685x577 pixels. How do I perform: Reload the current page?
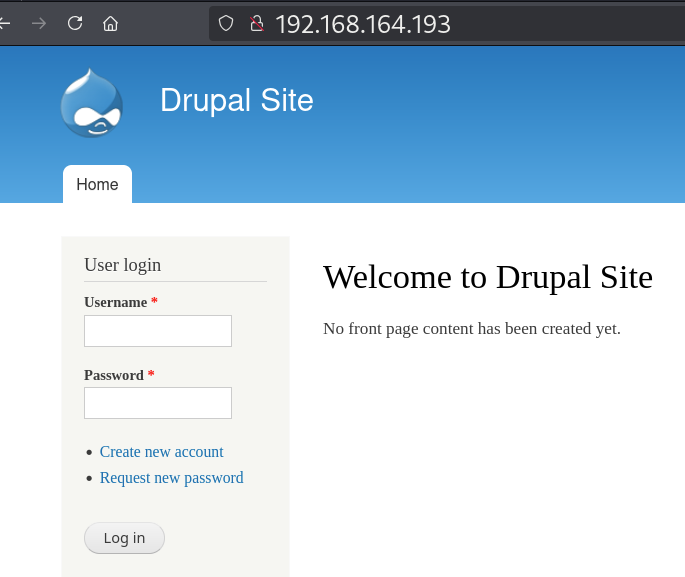point(75,23)
